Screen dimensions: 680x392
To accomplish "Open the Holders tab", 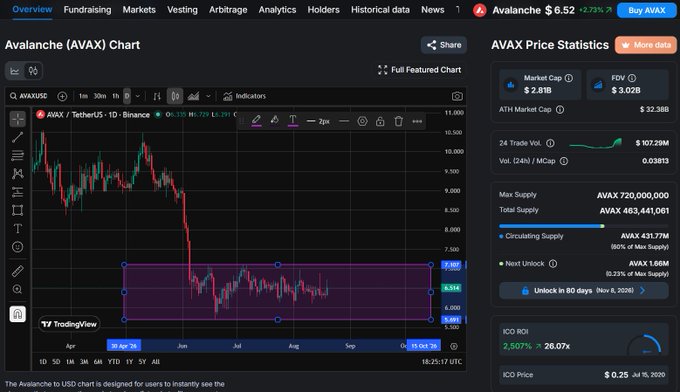I will (324, 10).
